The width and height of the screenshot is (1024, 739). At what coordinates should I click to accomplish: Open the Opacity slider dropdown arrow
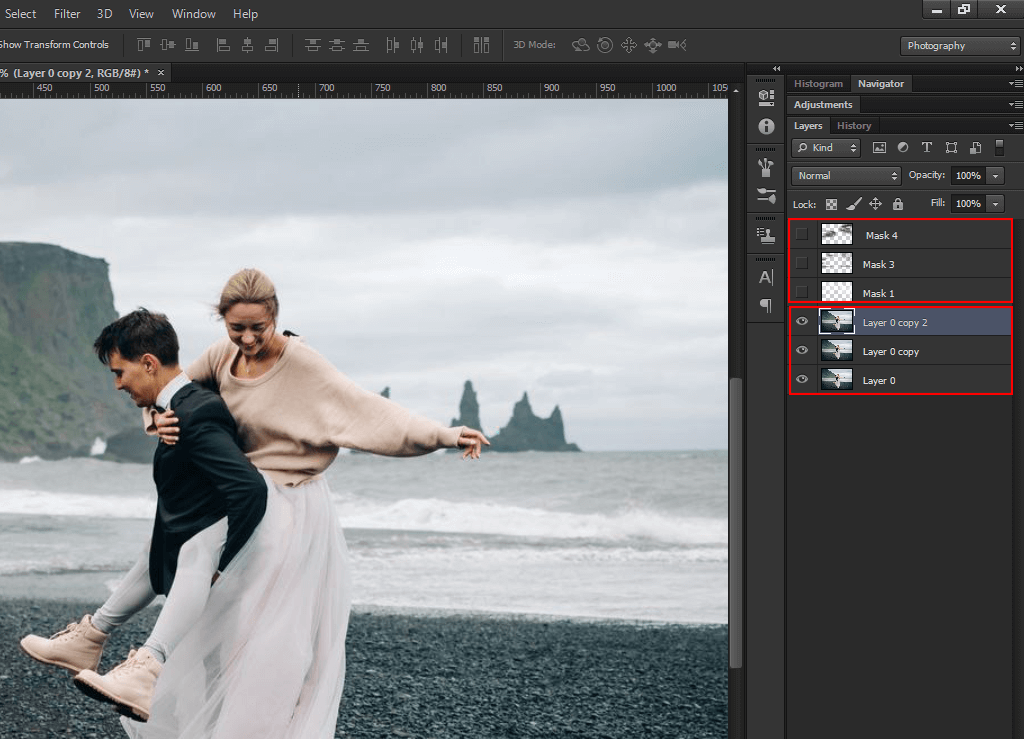pyautogui.click(x=995, y=176)
